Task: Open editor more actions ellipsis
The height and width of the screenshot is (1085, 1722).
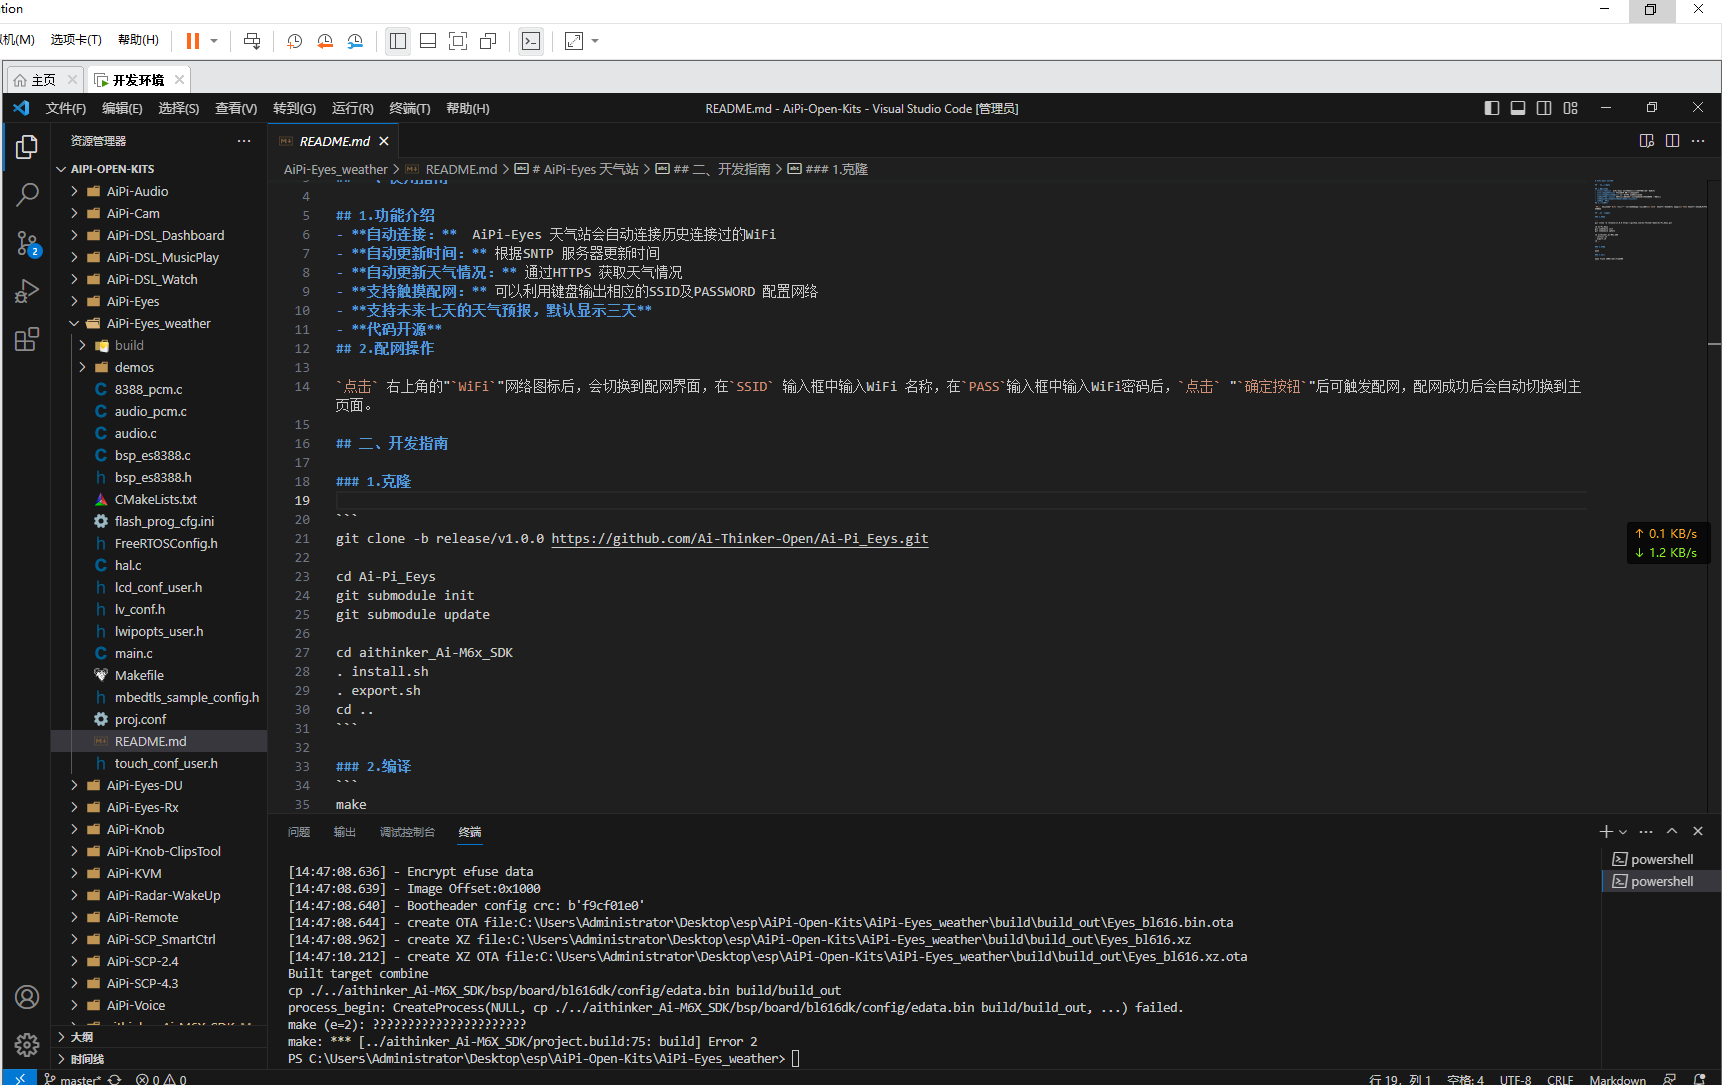Action: tap(1698, 141)
